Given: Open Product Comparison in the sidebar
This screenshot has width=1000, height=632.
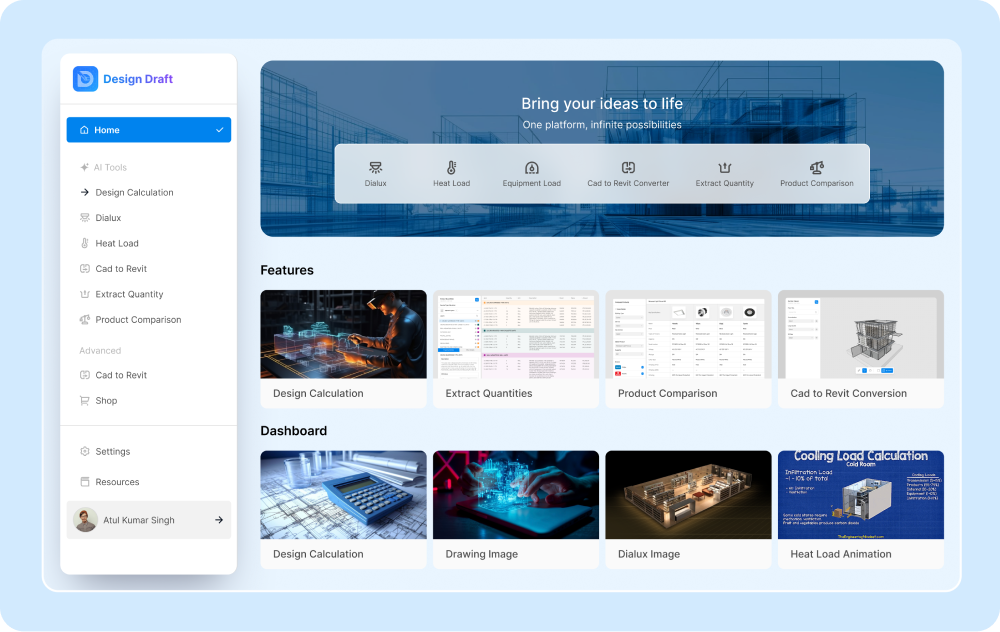Looking at the screenshot, I should click(x=138, y=320).
